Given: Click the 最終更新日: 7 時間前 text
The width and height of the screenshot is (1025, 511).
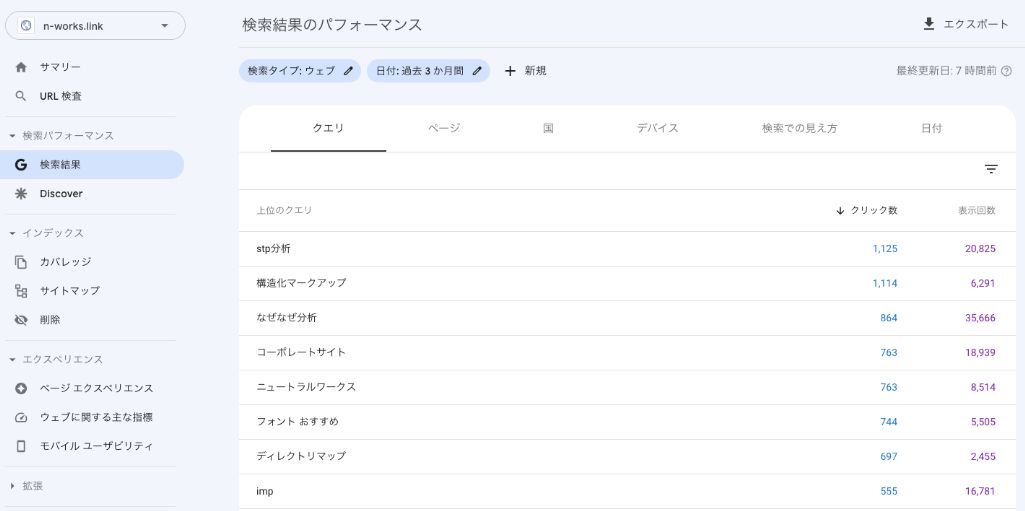Looking at the screenshot, I should click(947, 71).
